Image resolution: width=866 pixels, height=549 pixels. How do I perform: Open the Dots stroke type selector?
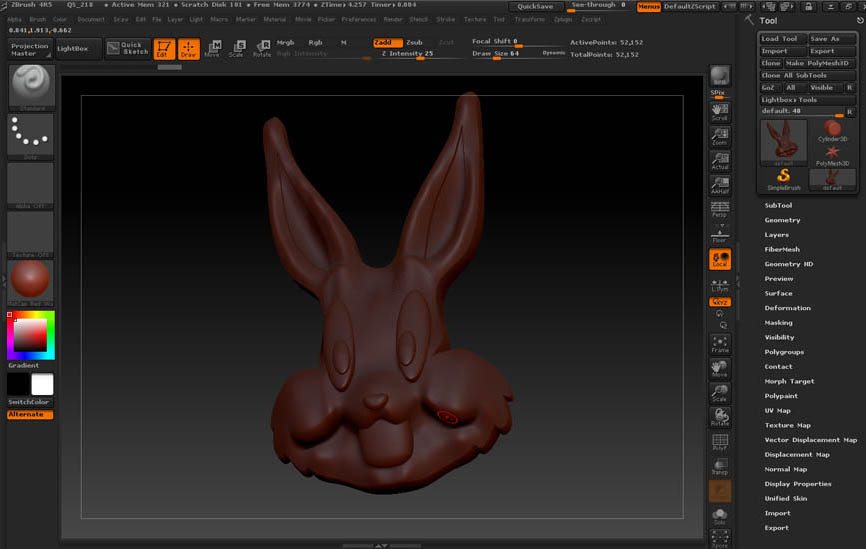(x=31, y=136)
